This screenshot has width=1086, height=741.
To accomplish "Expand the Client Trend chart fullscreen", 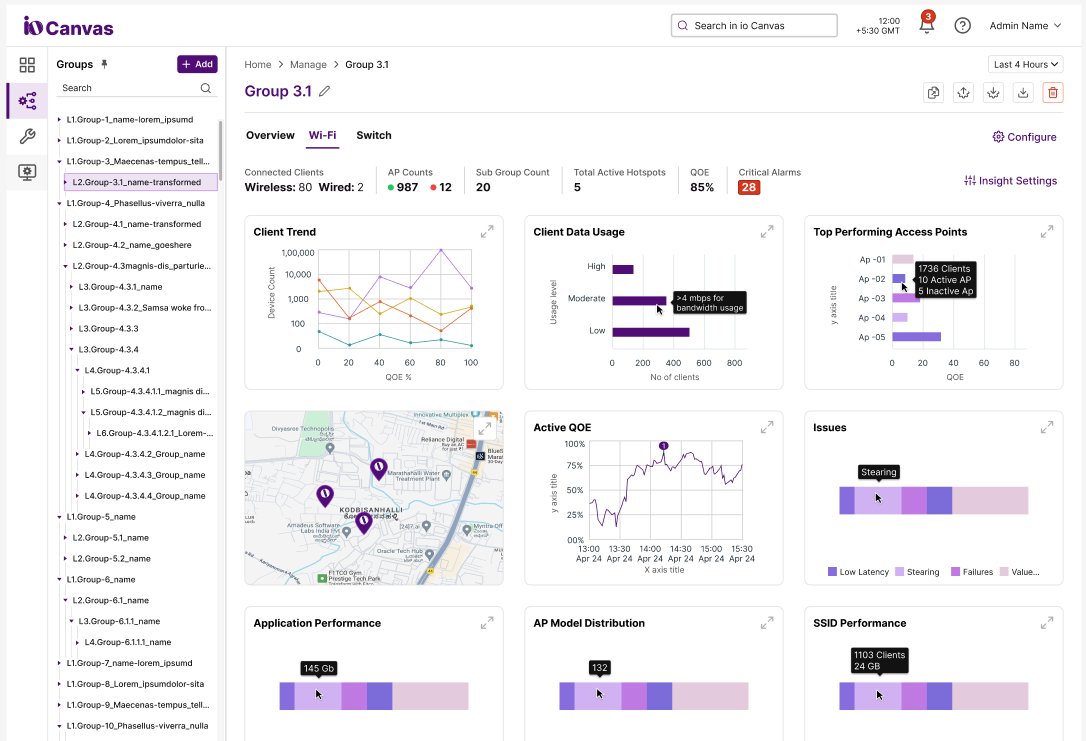I will tap(487, 232).
